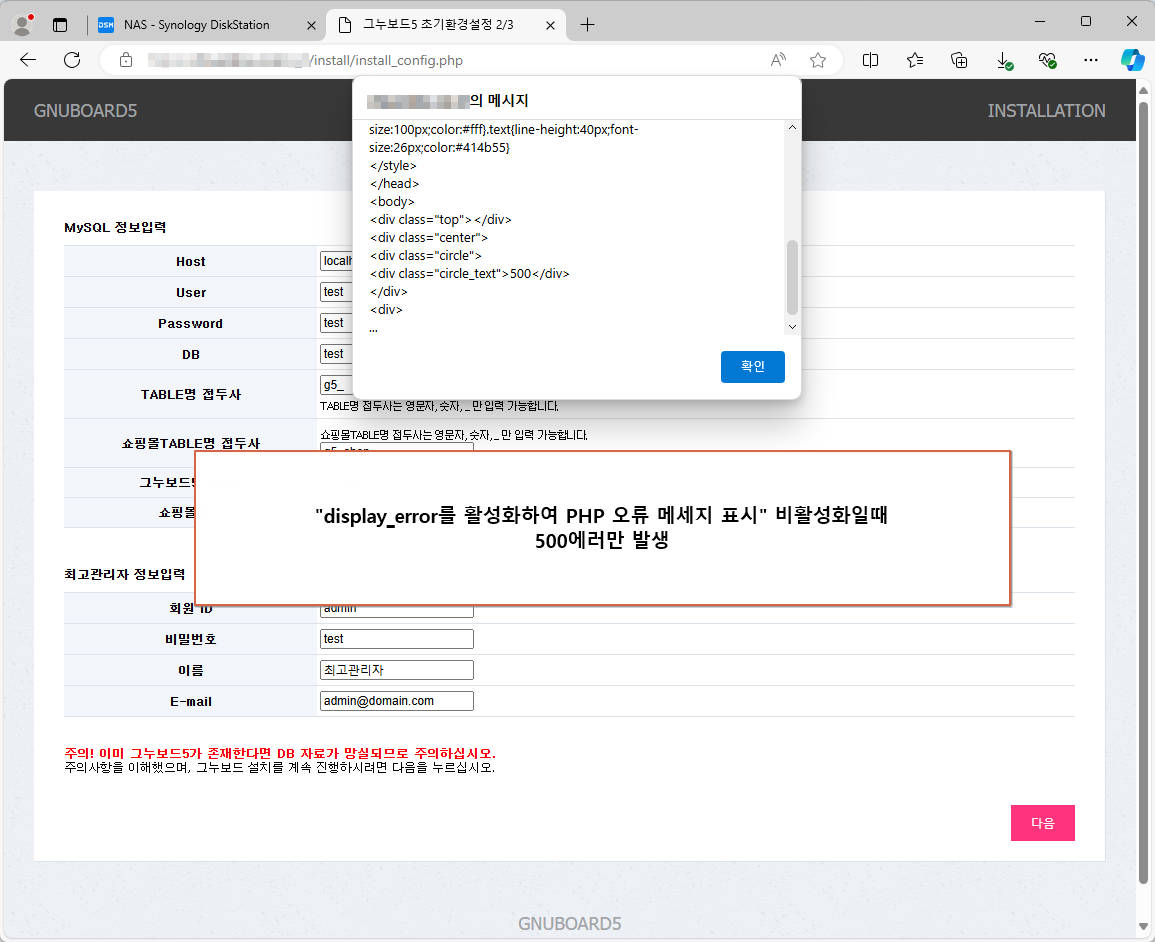Click the browser Back arrow
The image size is (1155, 942).
click(28, 60)
